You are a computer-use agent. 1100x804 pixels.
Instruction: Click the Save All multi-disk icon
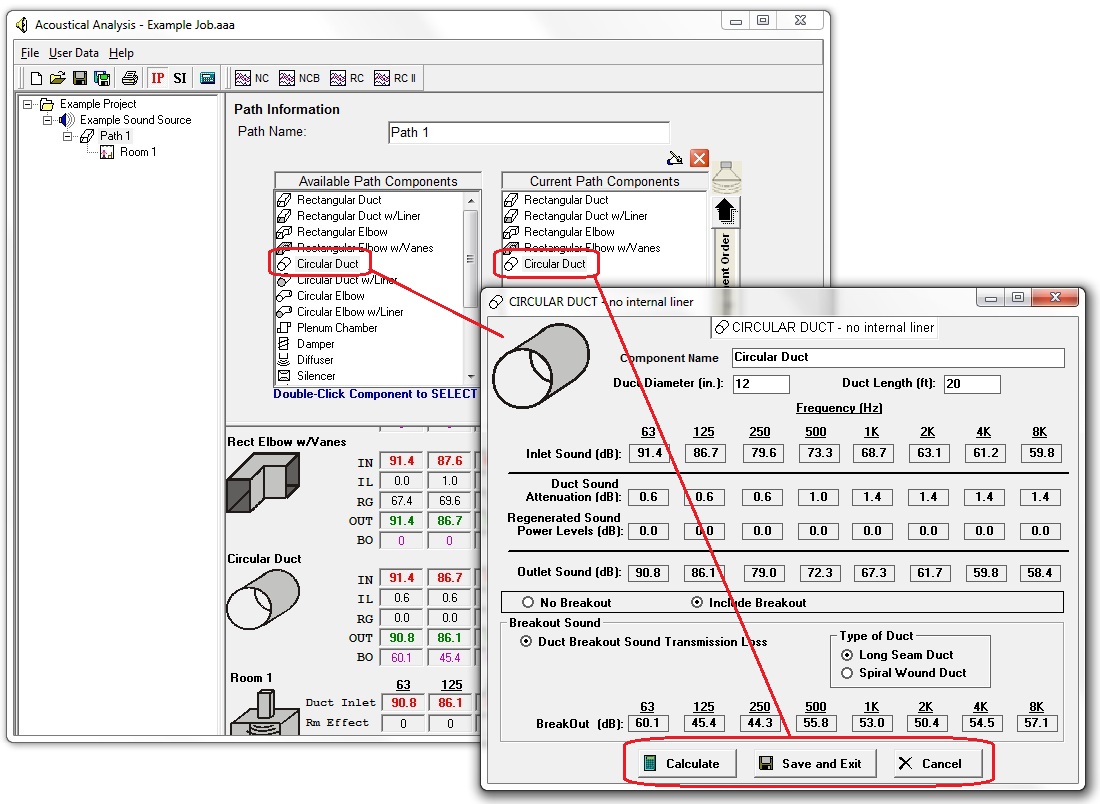[x=102, y=78]
